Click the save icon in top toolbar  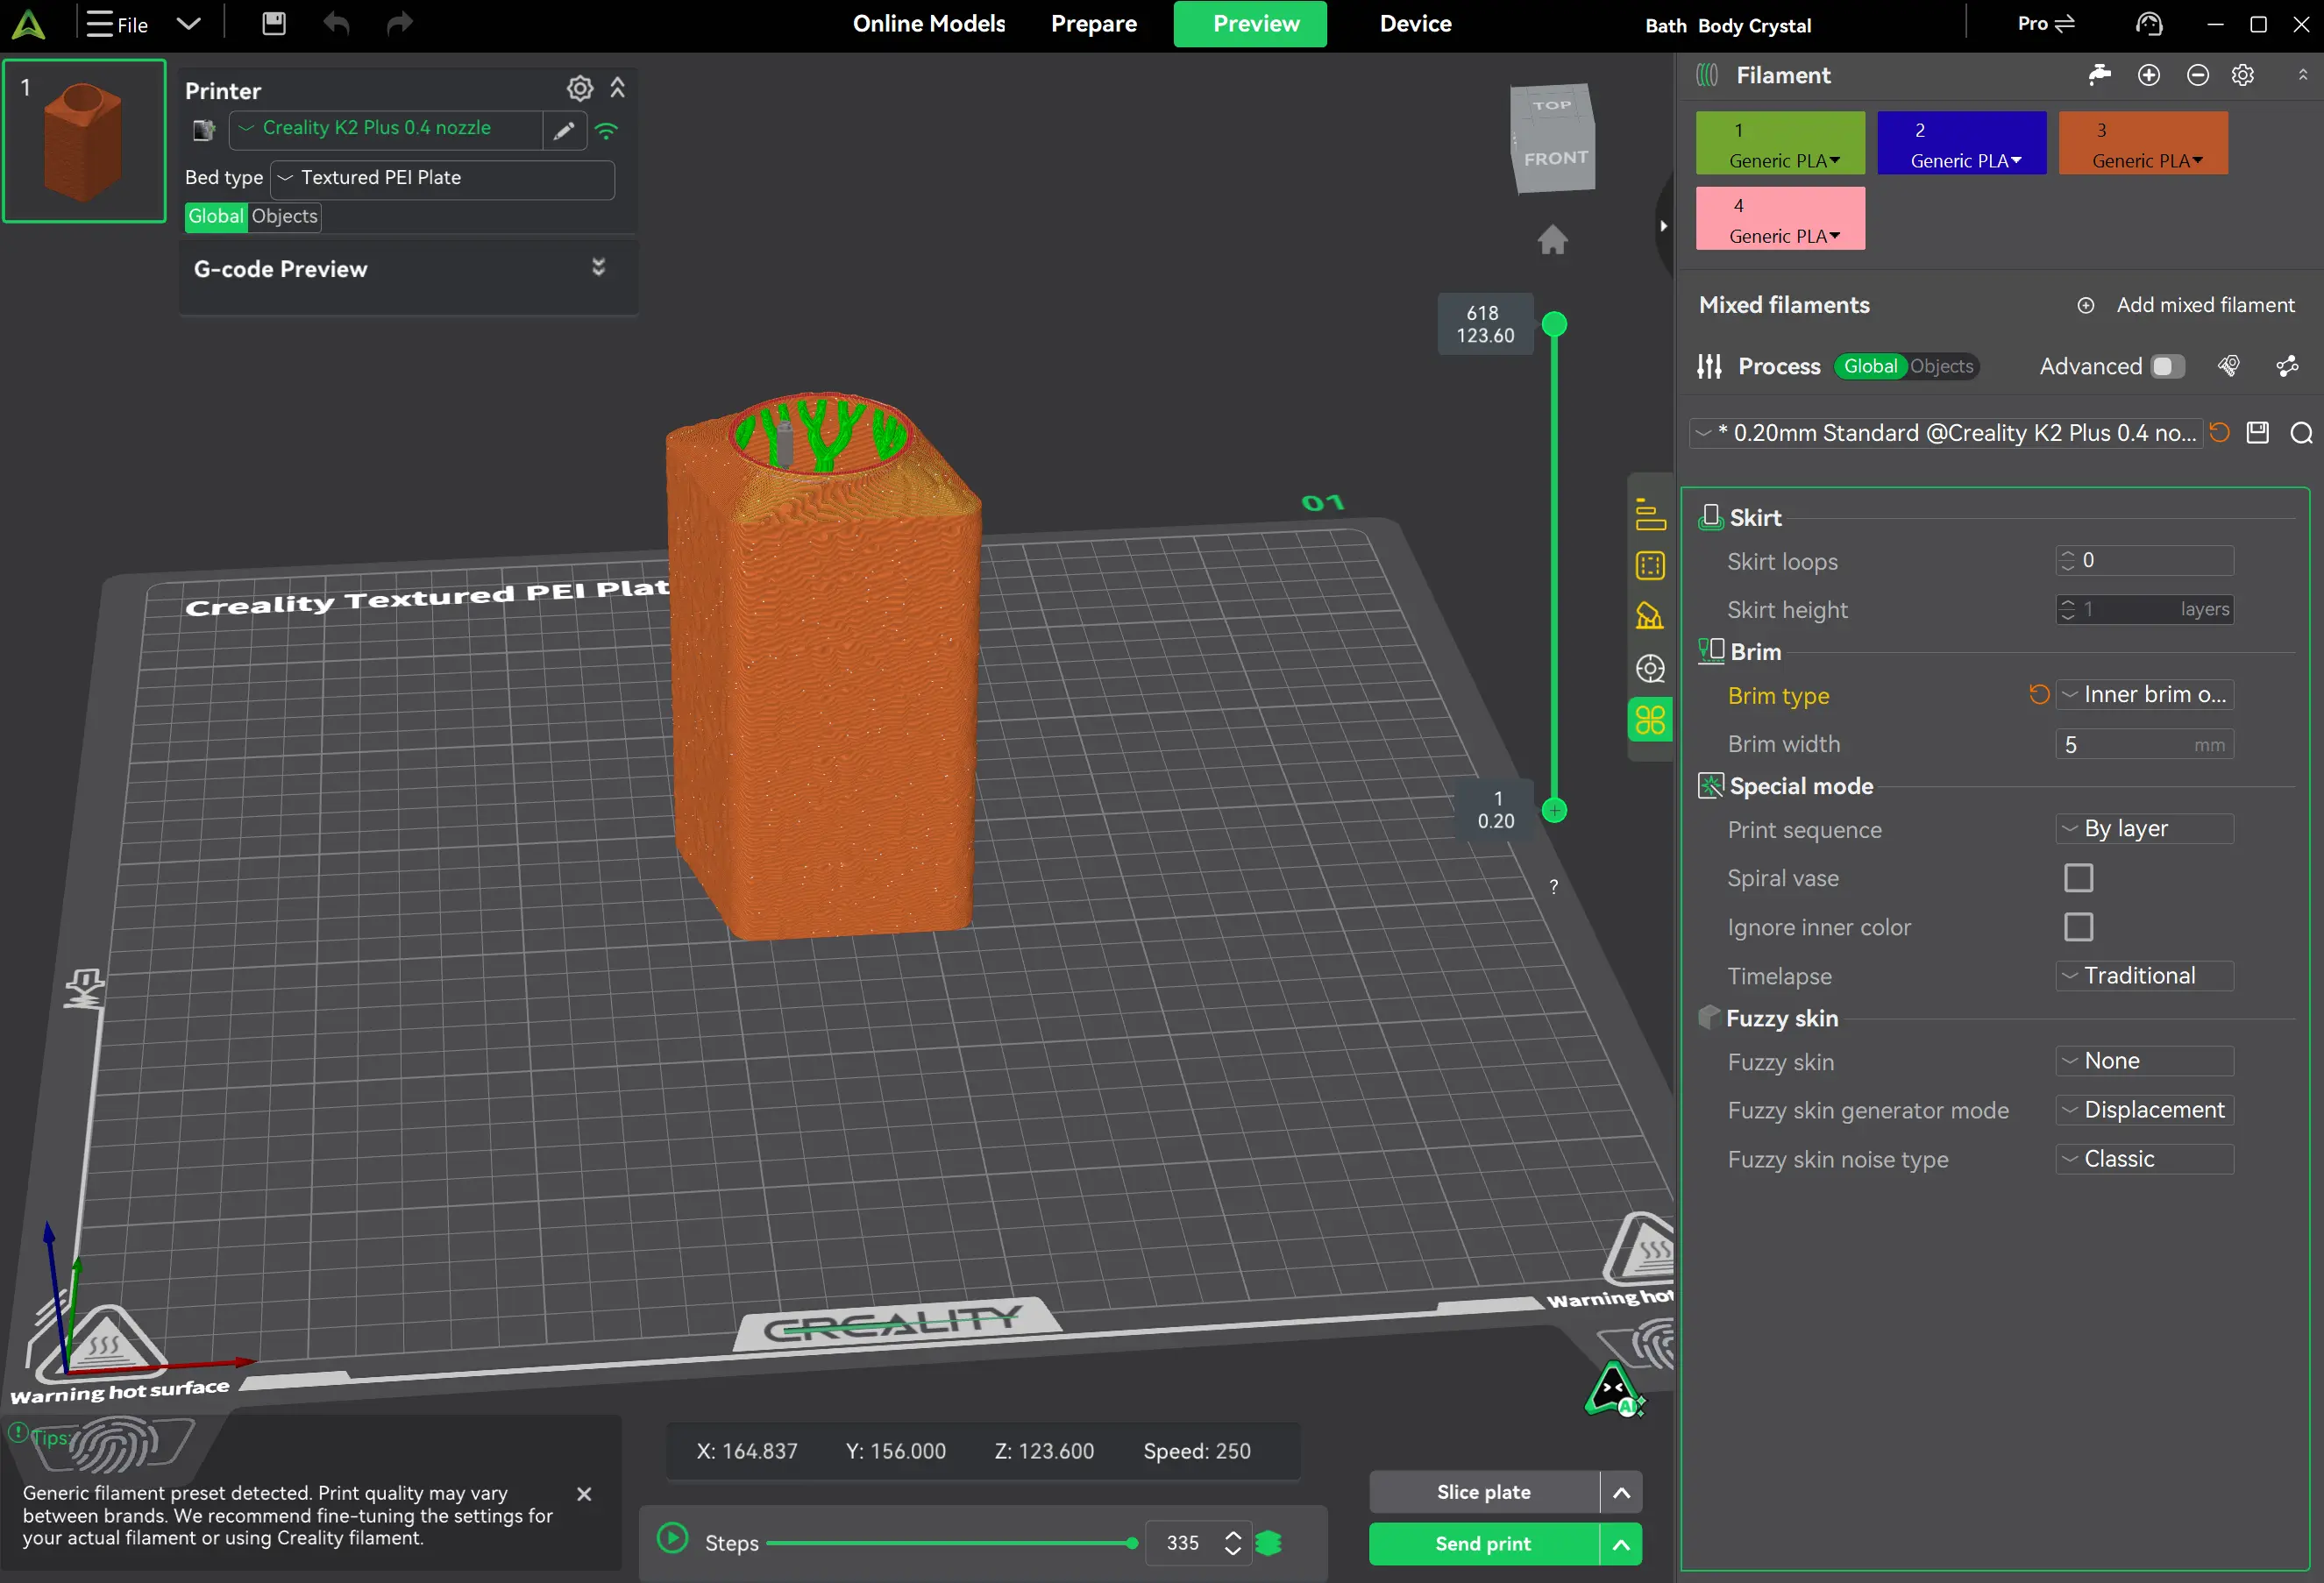(x=274, y=24)
